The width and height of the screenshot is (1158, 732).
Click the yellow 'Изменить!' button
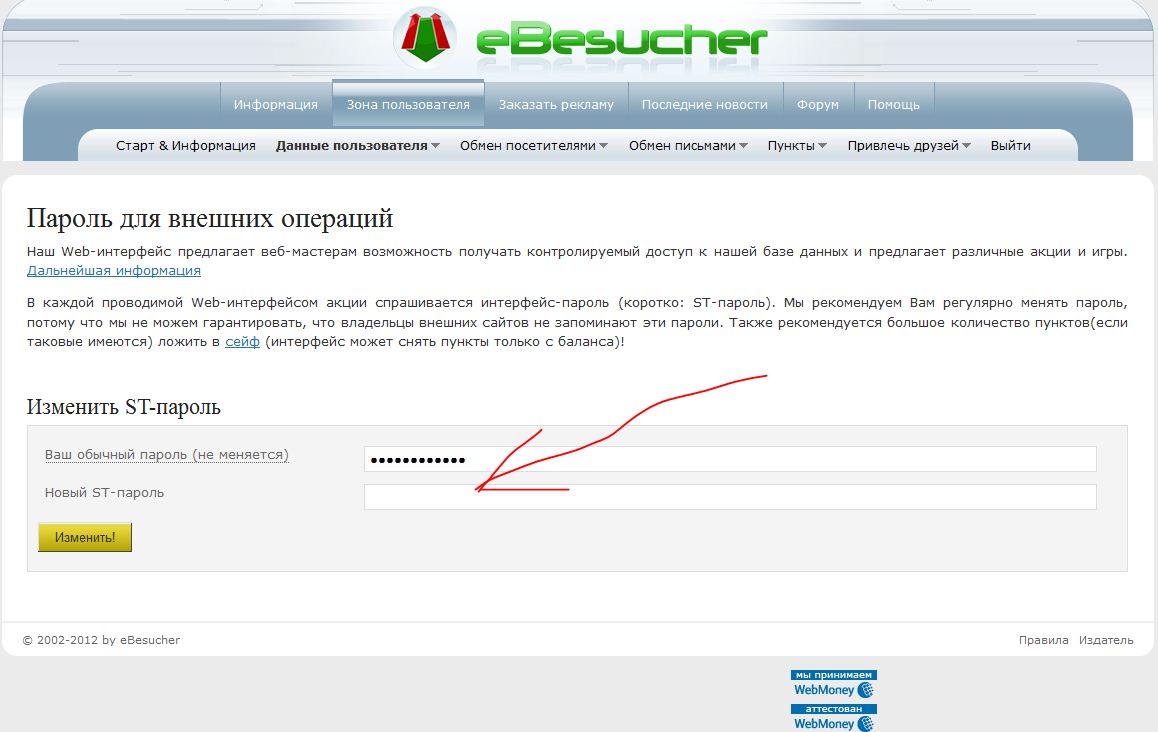[x=85, y=537]
